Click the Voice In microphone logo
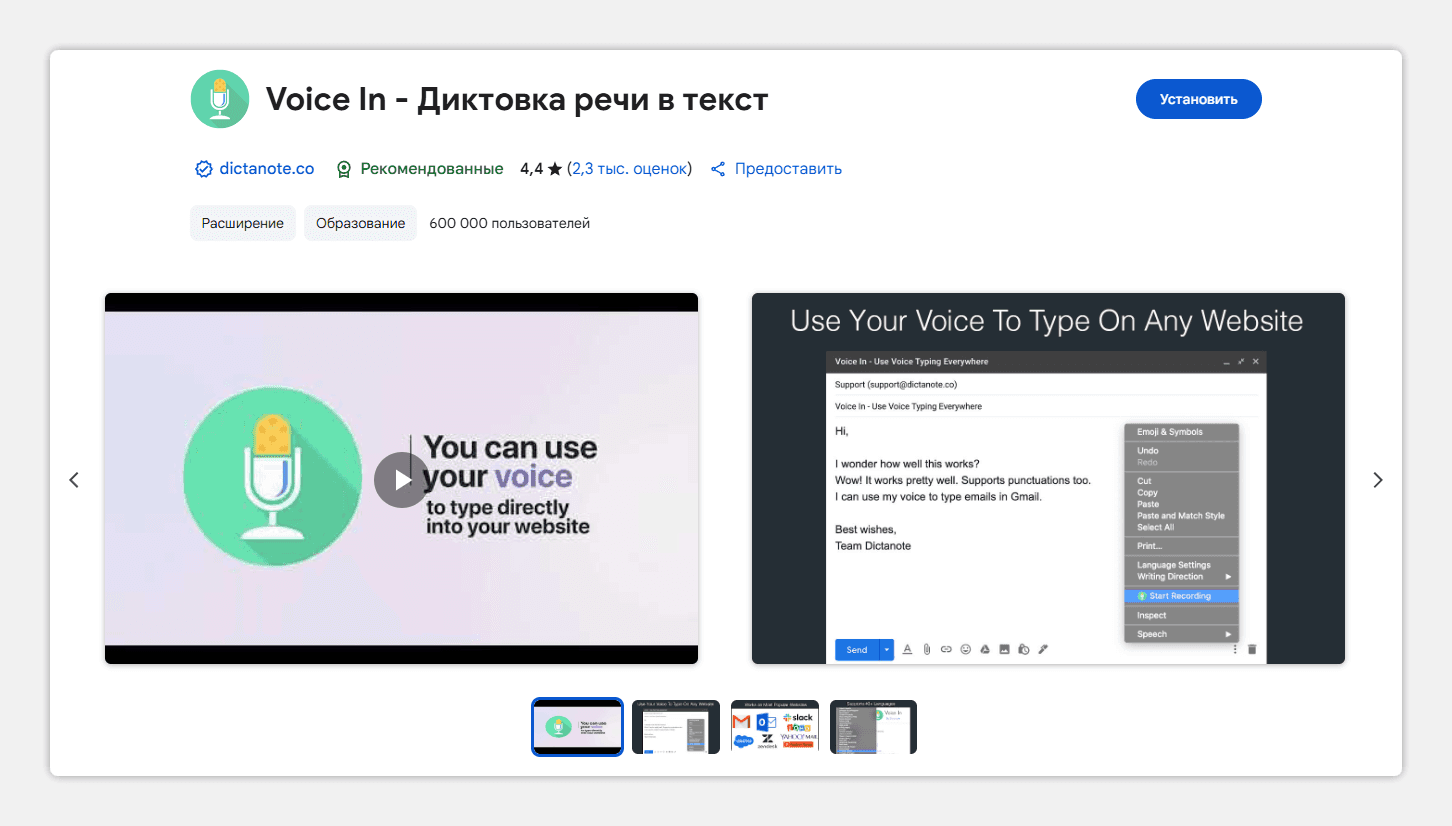This screenshot has width=1452, height=826. tap(220, 99)
